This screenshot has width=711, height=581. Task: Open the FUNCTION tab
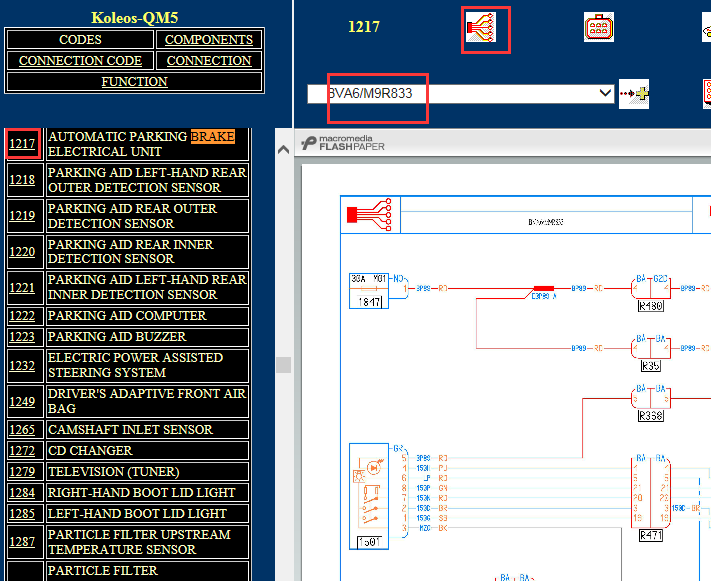134,82
